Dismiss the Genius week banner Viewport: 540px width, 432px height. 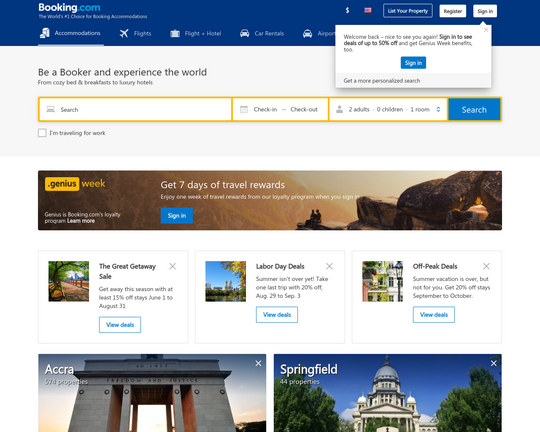click(486, 186)
